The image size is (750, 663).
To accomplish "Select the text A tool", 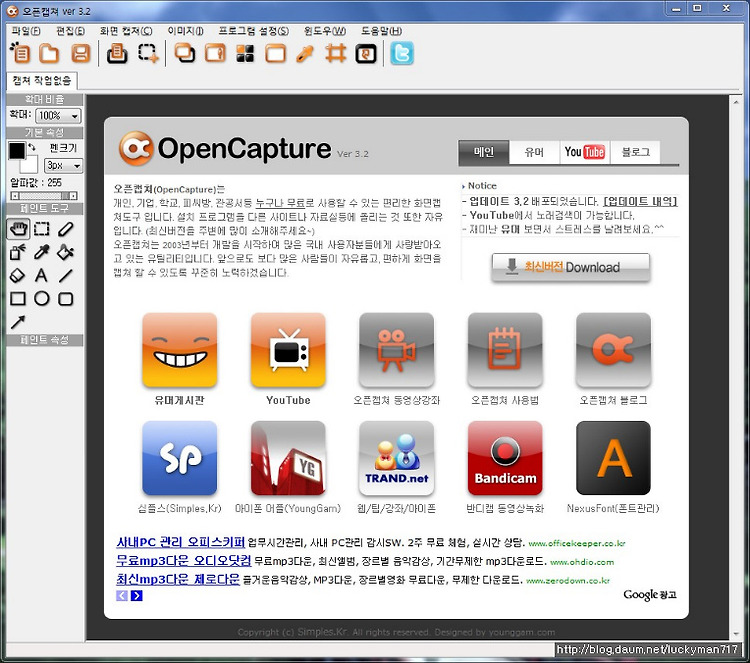I will [42, 276].
